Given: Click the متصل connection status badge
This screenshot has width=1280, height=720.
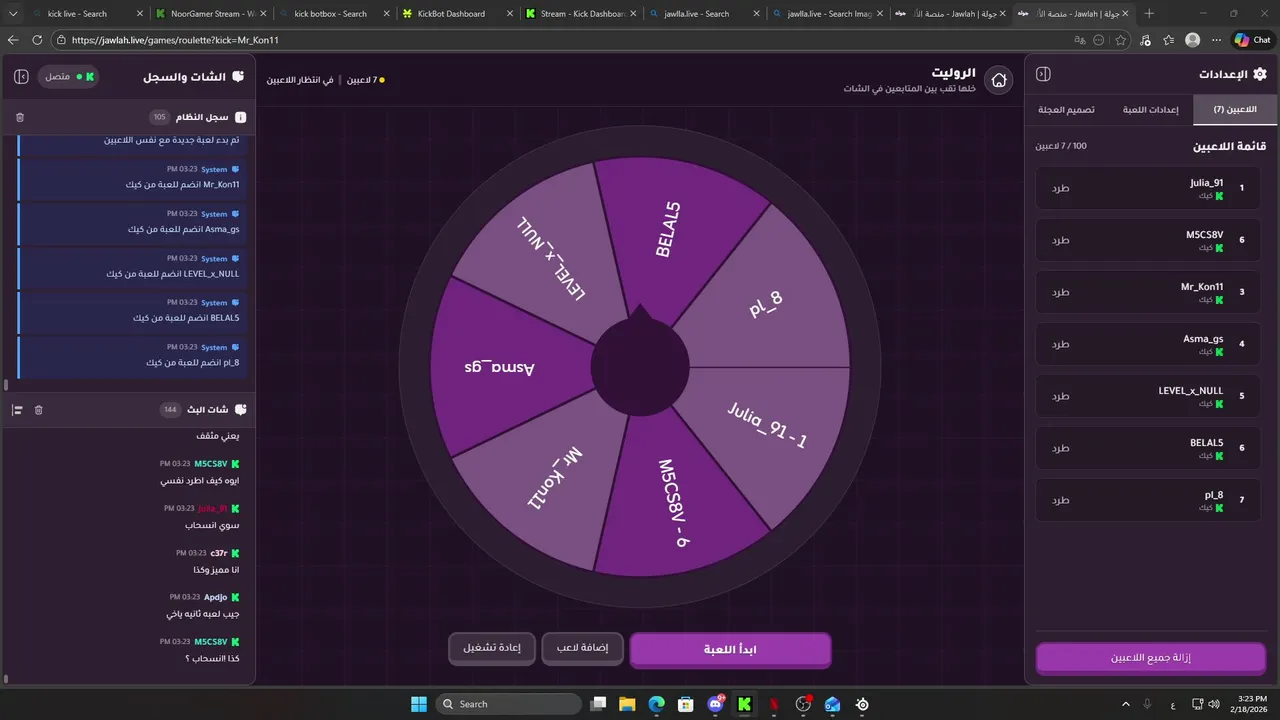Looking at the screenshot, I should click(x=69, y=77).
